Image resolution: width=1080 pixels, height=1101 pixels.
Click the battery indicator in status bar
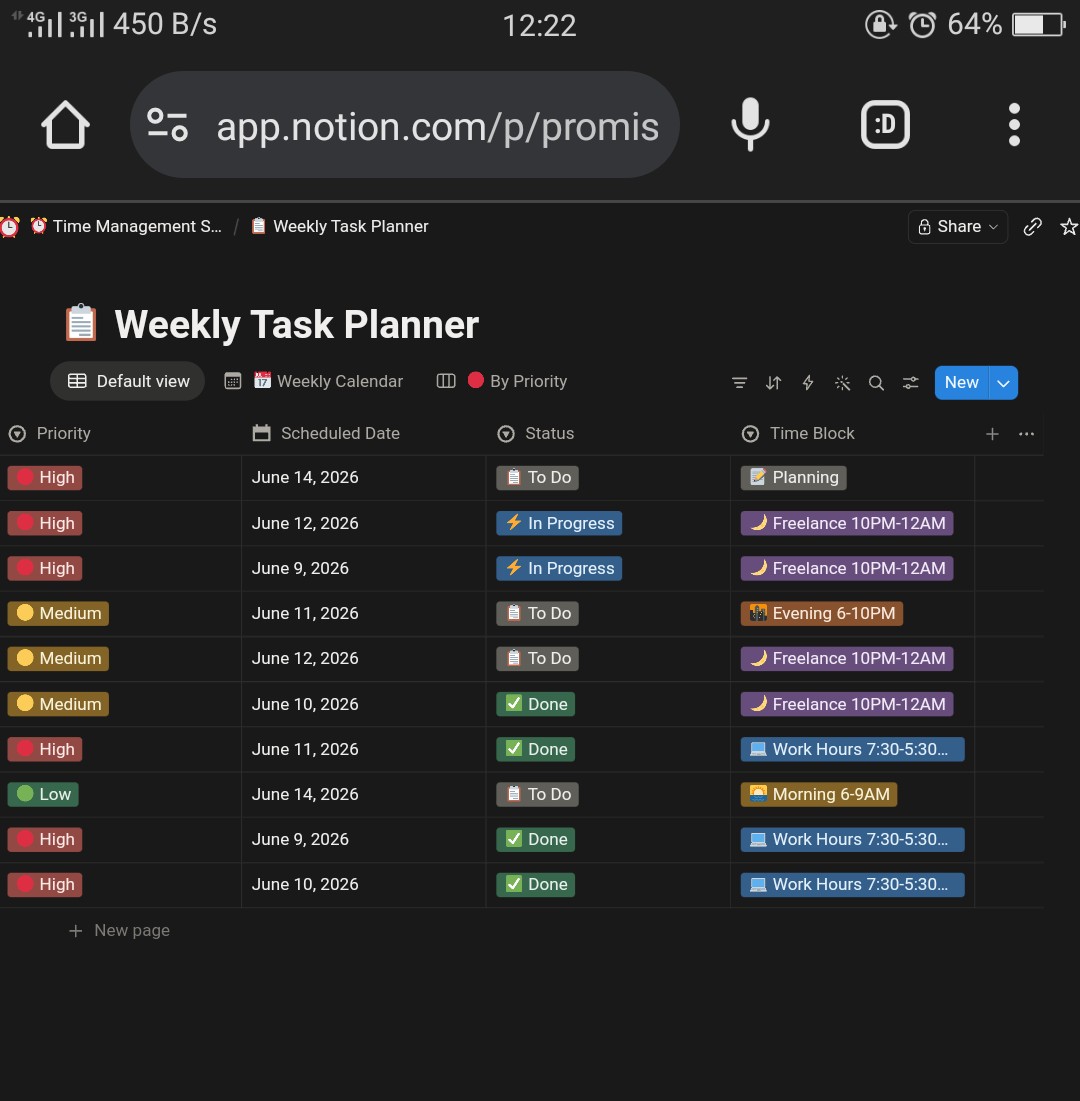pos(1039,25)
